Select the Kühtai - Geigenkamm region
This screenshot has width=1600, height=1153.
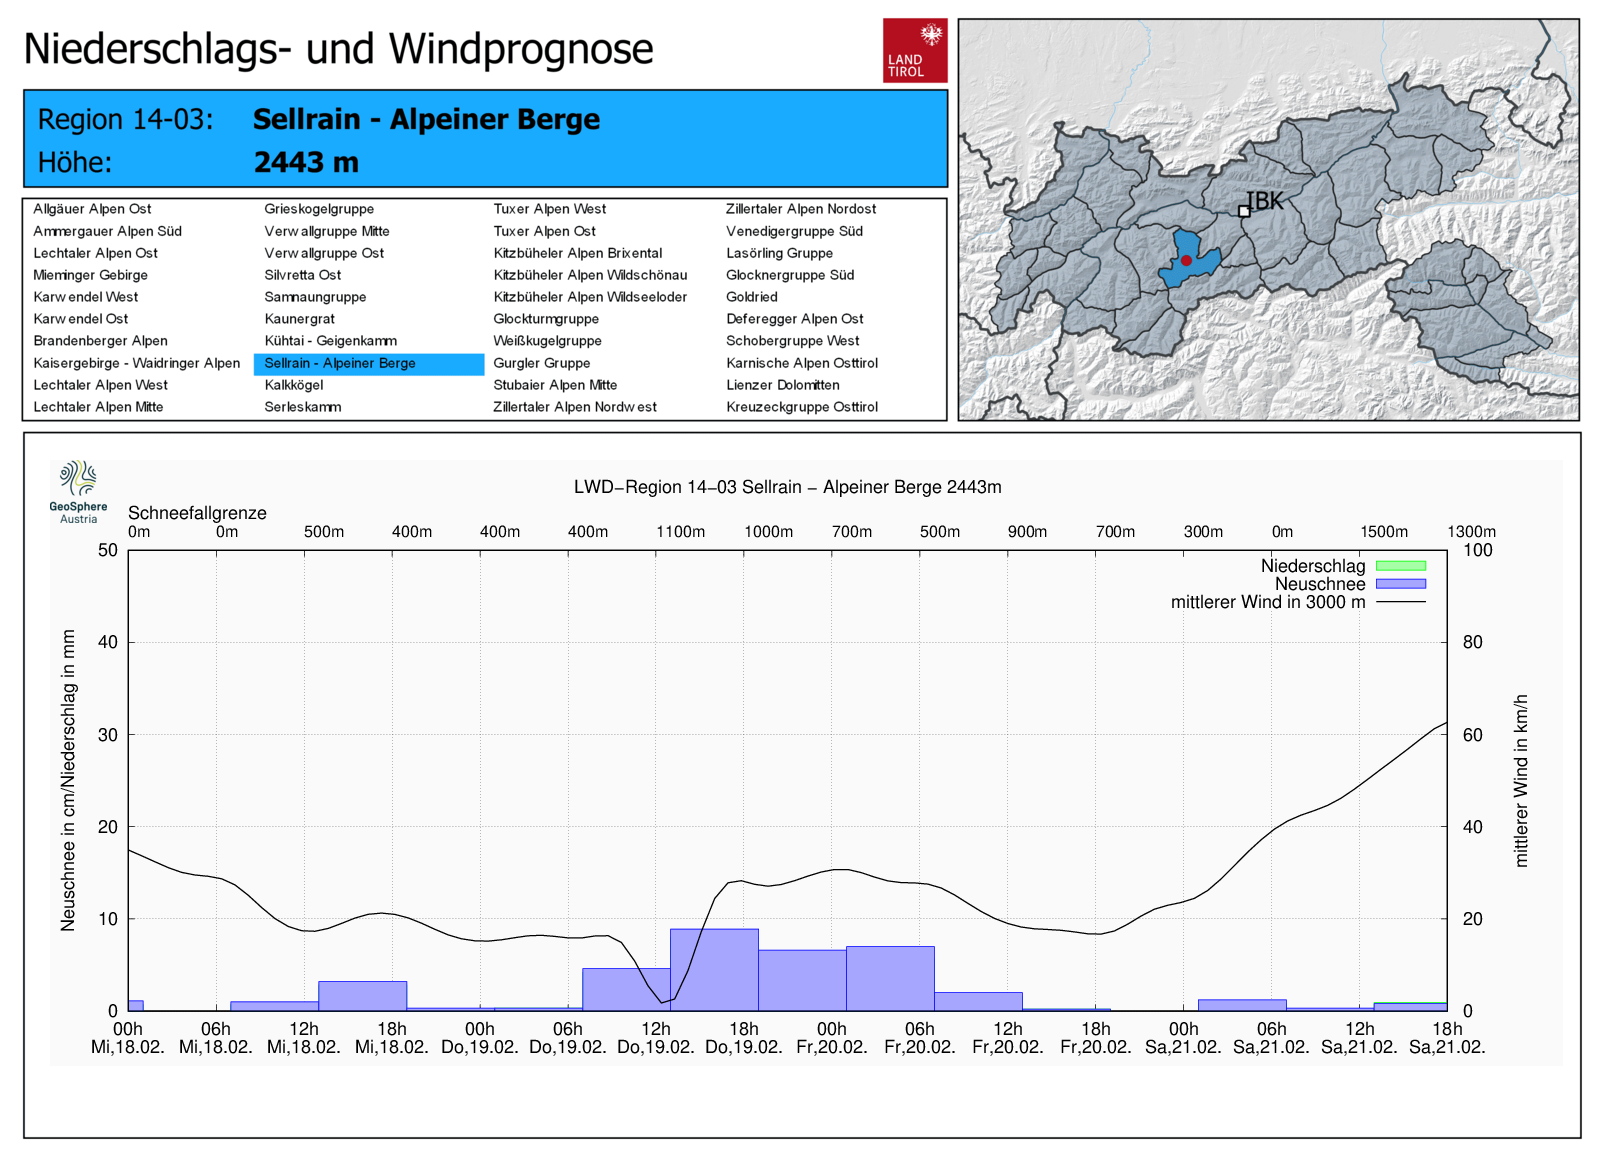click(x=330, y=341)
